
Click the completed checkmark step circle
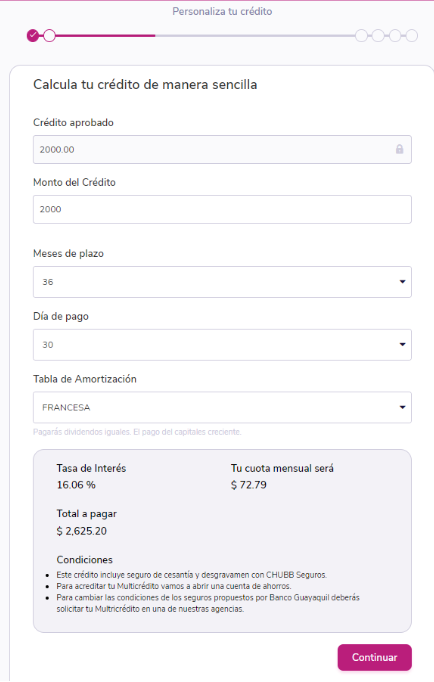[33, 35]
